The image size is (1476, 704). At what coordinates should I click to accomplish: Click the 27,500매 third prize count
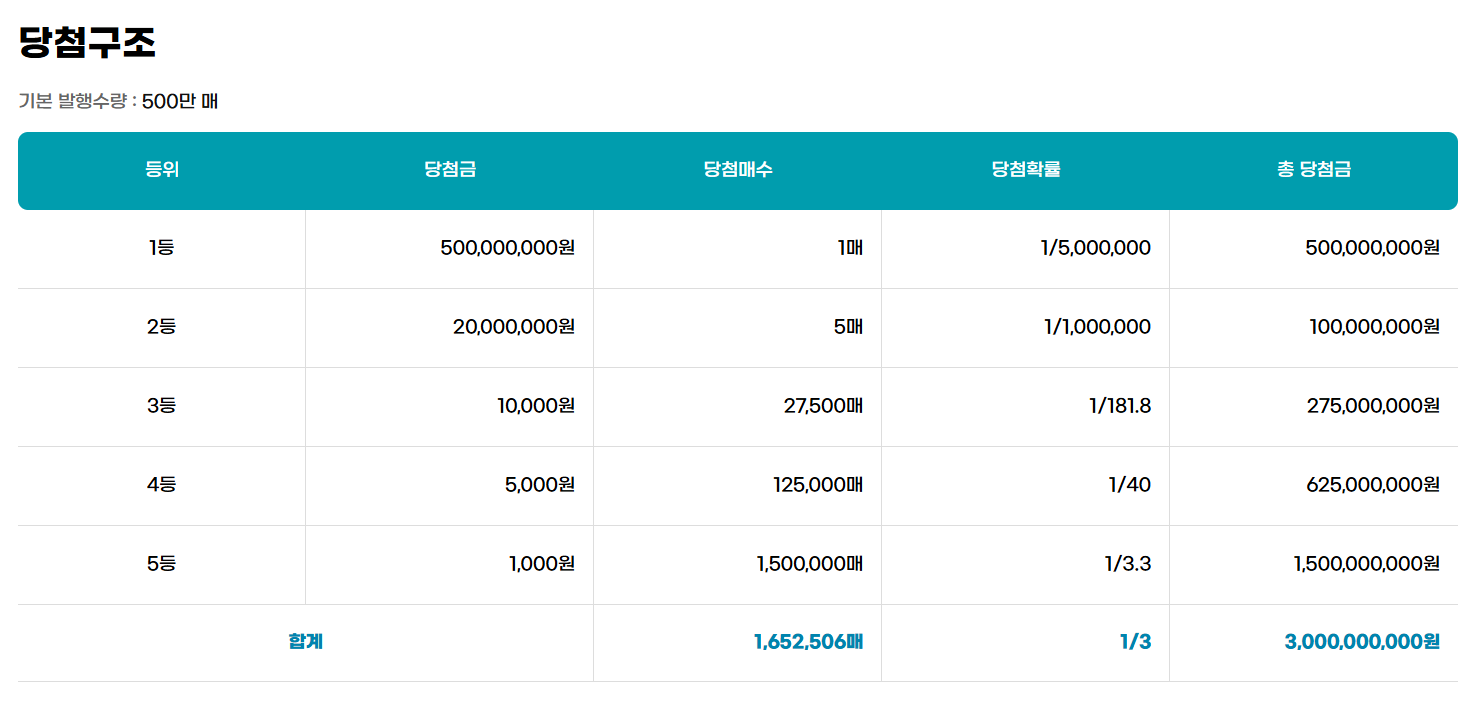[x=820, y=406]
